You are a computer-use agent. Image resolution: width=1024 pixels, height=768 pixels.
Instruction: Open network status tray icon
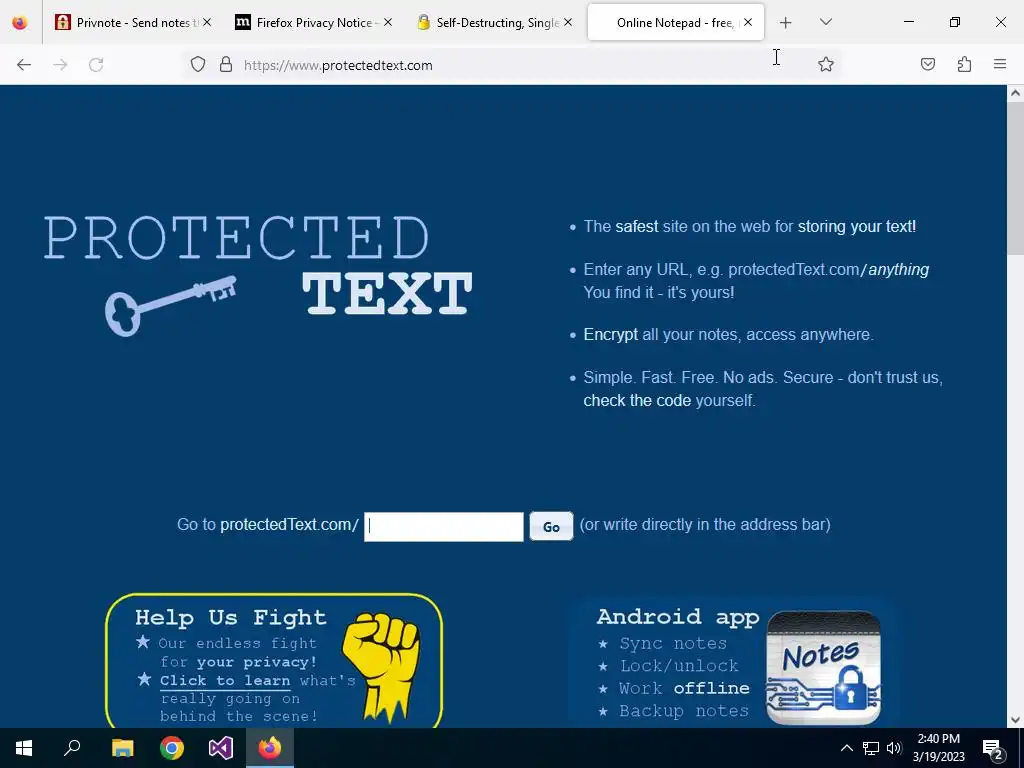pos(871,748)
